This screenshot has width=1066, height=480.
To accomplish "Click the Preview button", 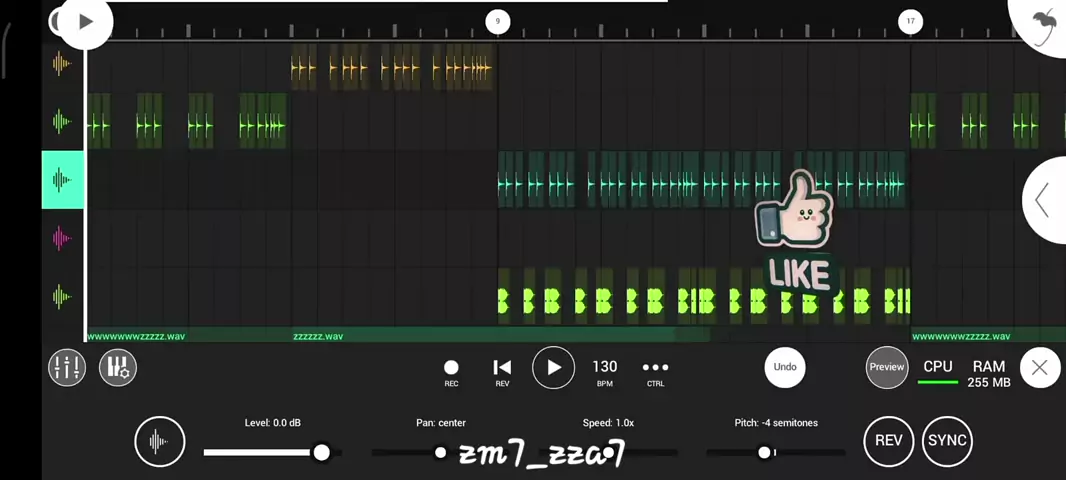I will pos(886,367).
